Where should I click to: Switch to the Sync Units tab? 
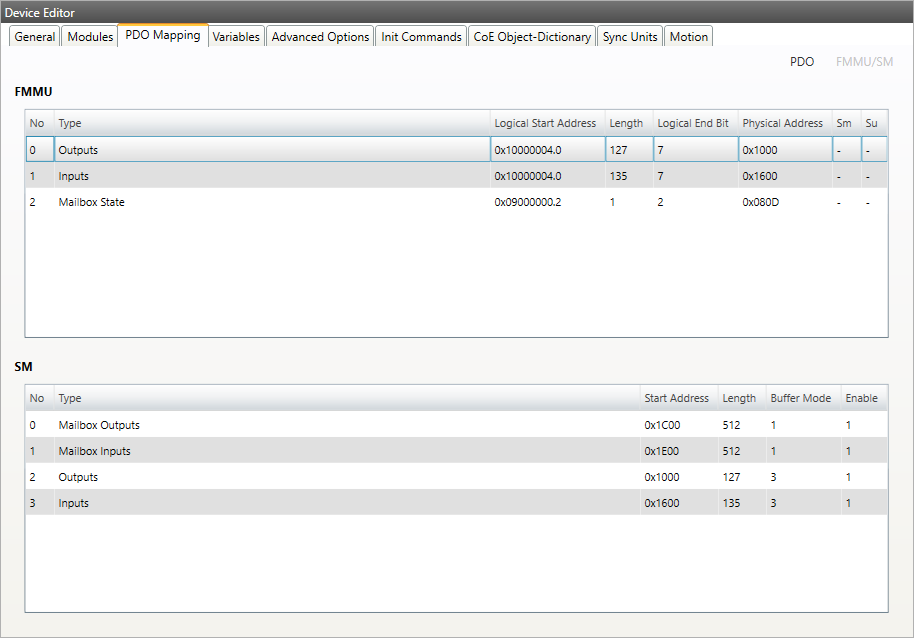[630, 37]
